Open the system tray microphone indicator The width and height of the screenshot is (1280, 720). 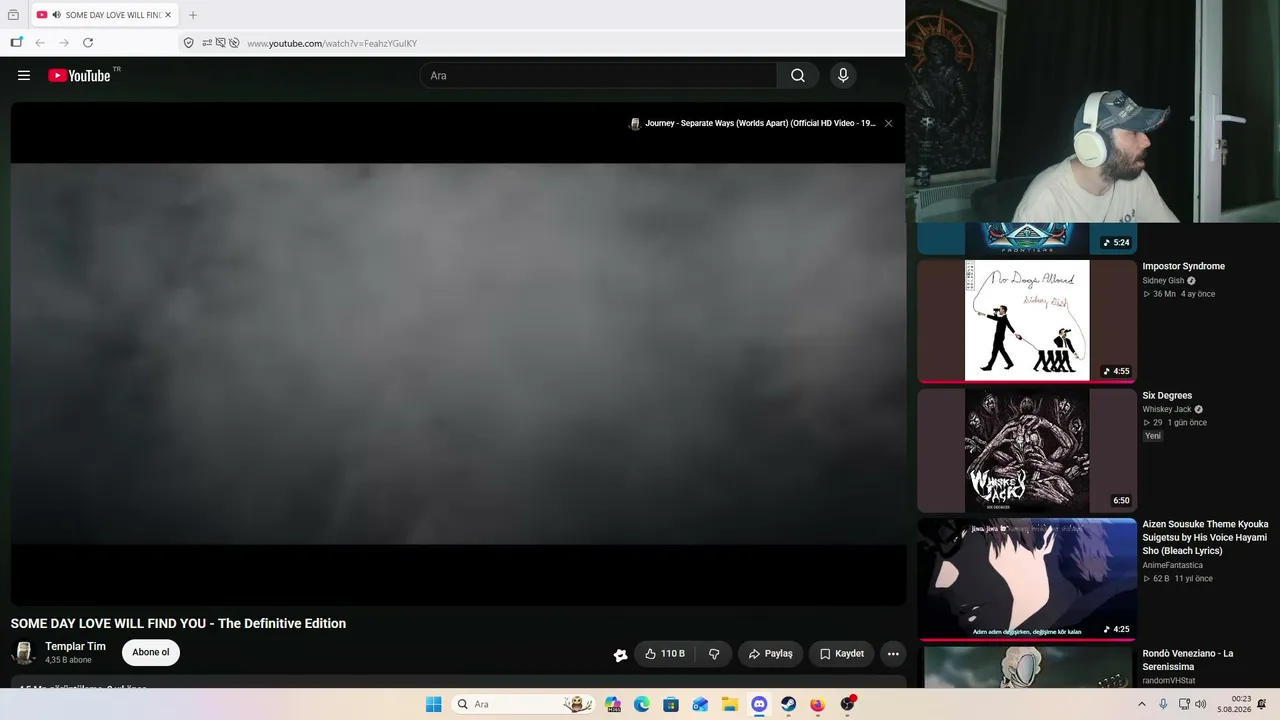(1163, 704)
